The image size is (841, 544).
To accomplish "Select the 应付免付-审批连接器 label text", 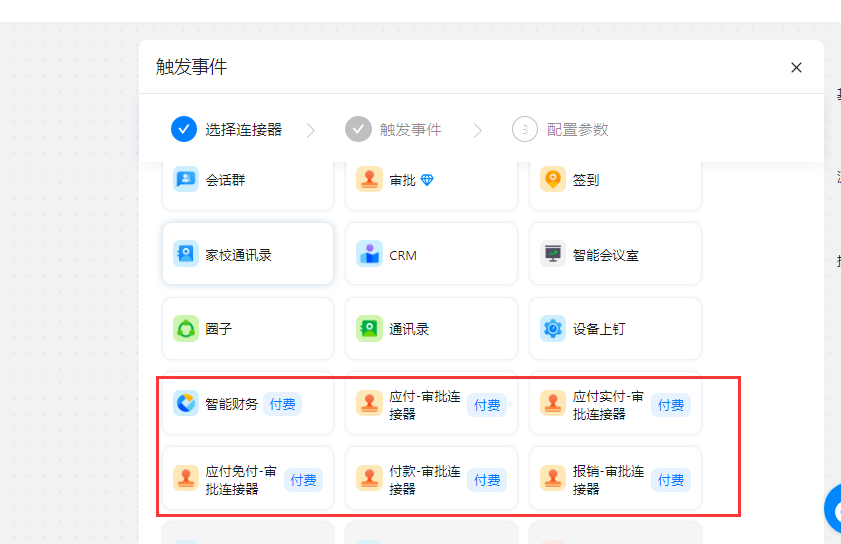I will tap(241, 480).
